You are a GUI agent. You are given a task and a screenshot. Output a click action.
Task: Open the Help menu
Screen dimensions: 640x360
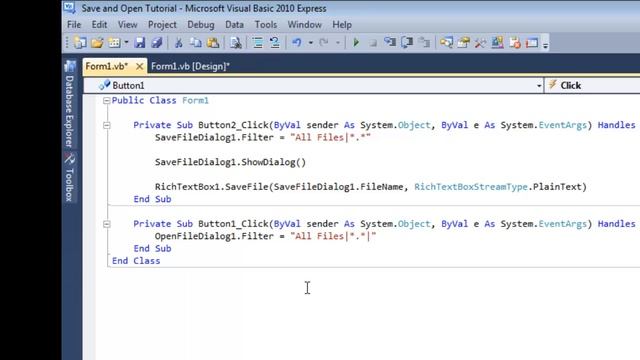point(342,25)
